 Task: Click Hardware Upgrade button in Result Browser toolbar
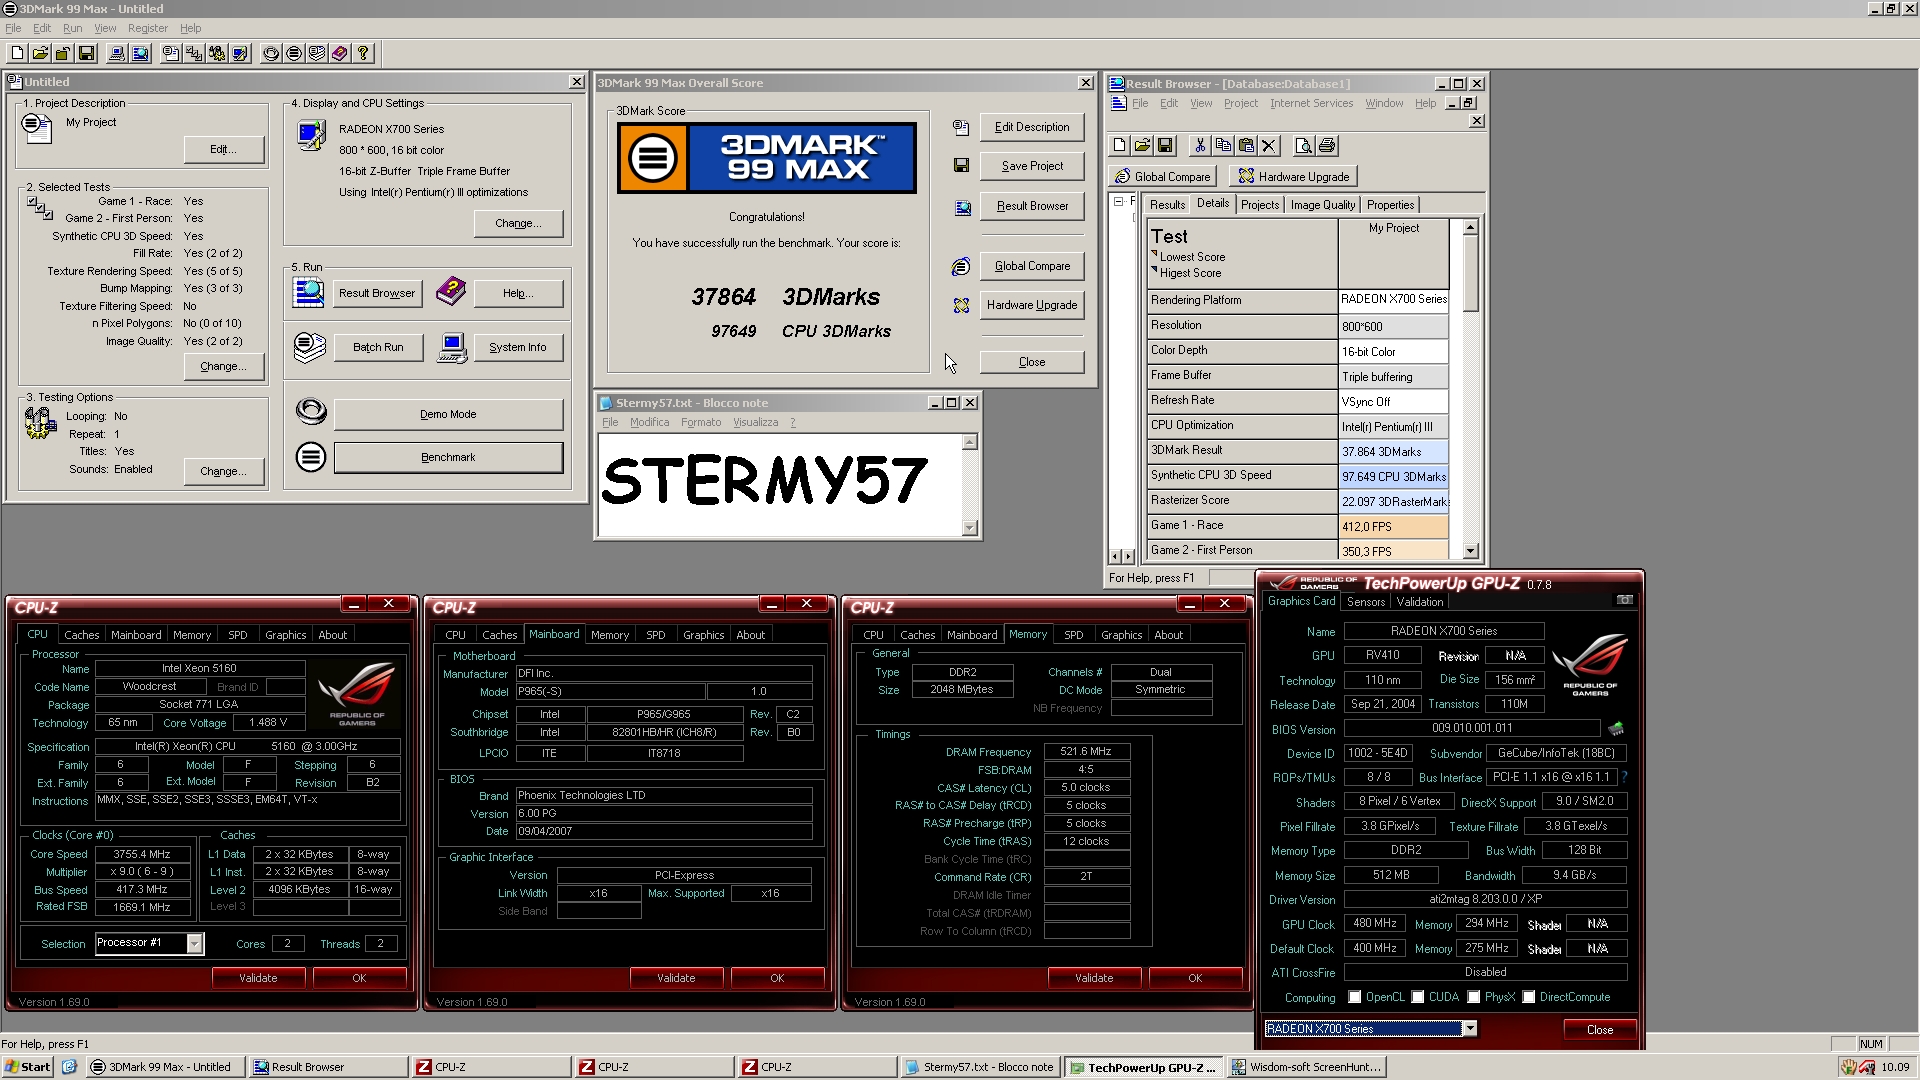[x=1294, y=177]
